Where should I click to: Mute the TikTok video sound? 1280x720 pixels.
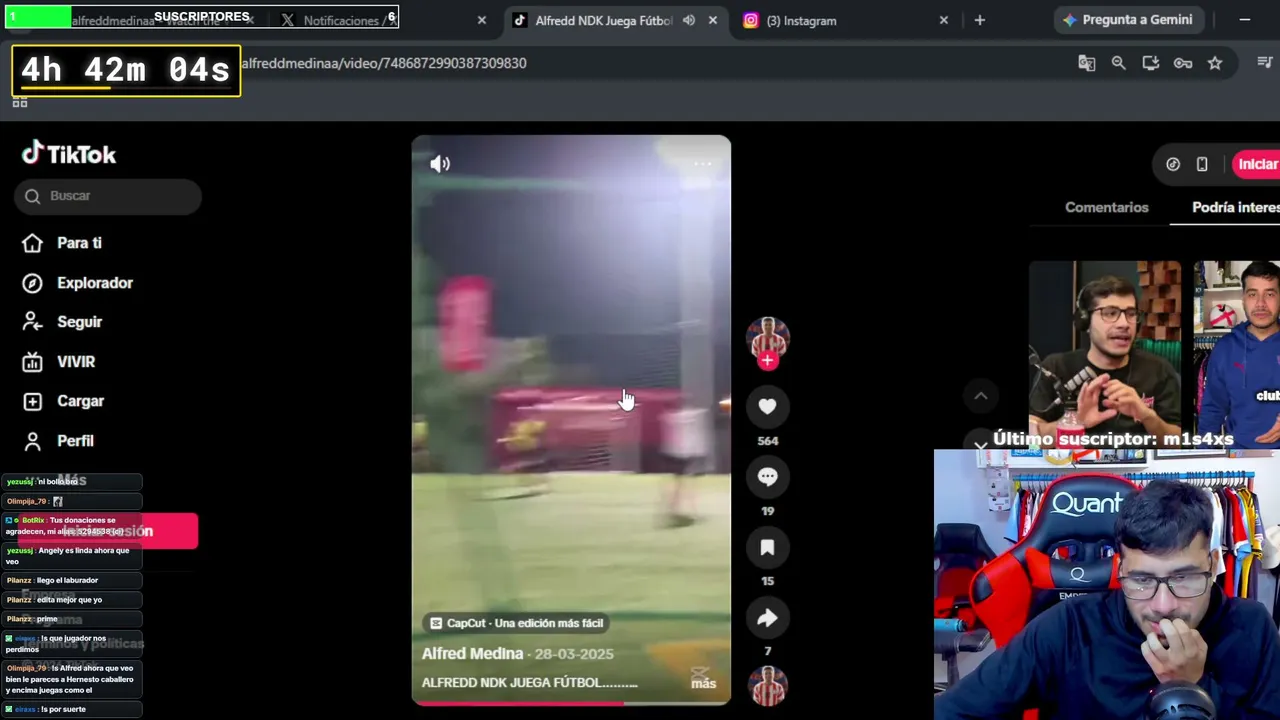(x=440, y=164)
